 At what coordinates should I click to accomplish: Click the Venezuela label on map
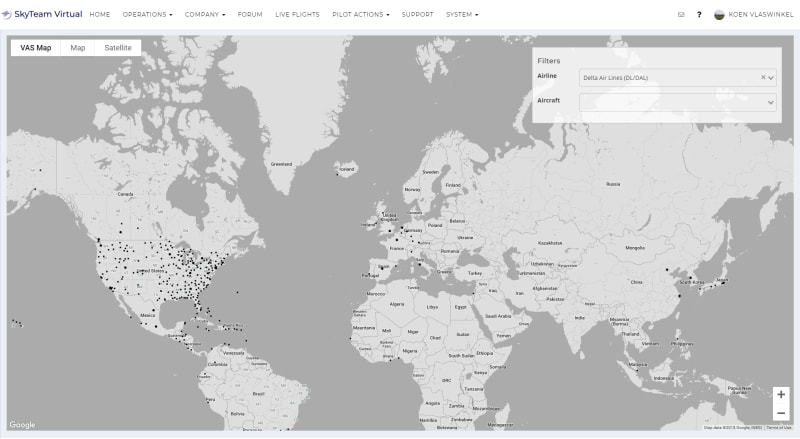pyautogui.click(x=234, y=353)
